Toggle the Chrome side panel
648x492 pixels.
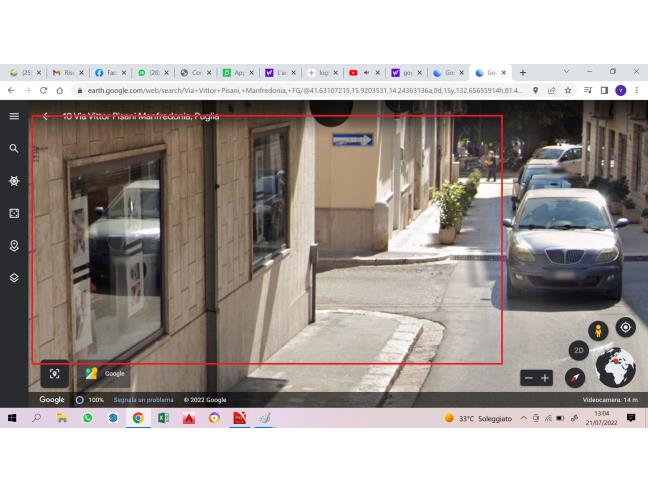coord(604,90)
